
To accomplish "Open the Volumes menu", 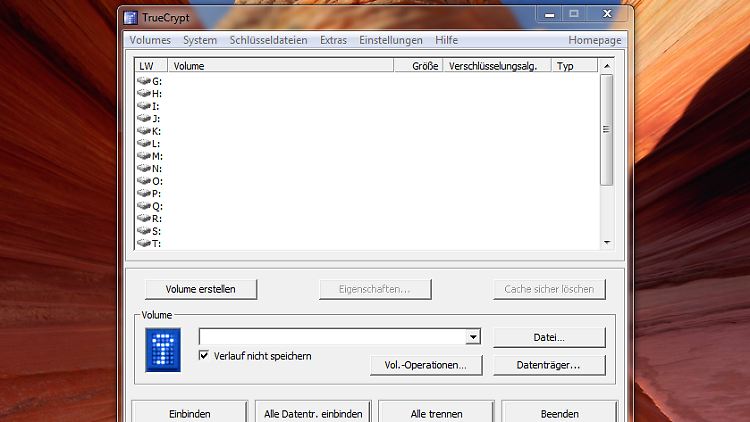I will (x=150, y=40).
